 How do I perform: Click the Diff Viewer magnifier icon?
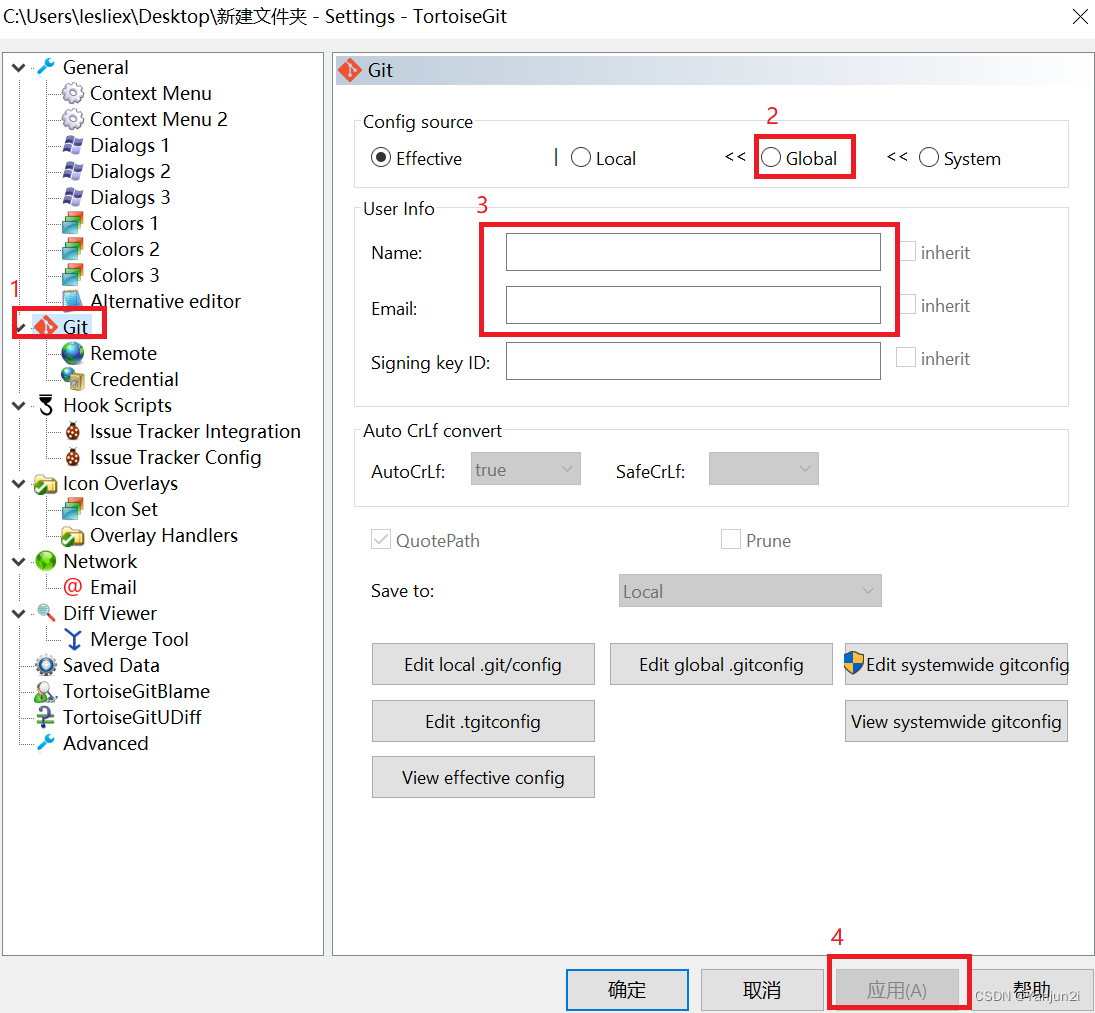46,613
